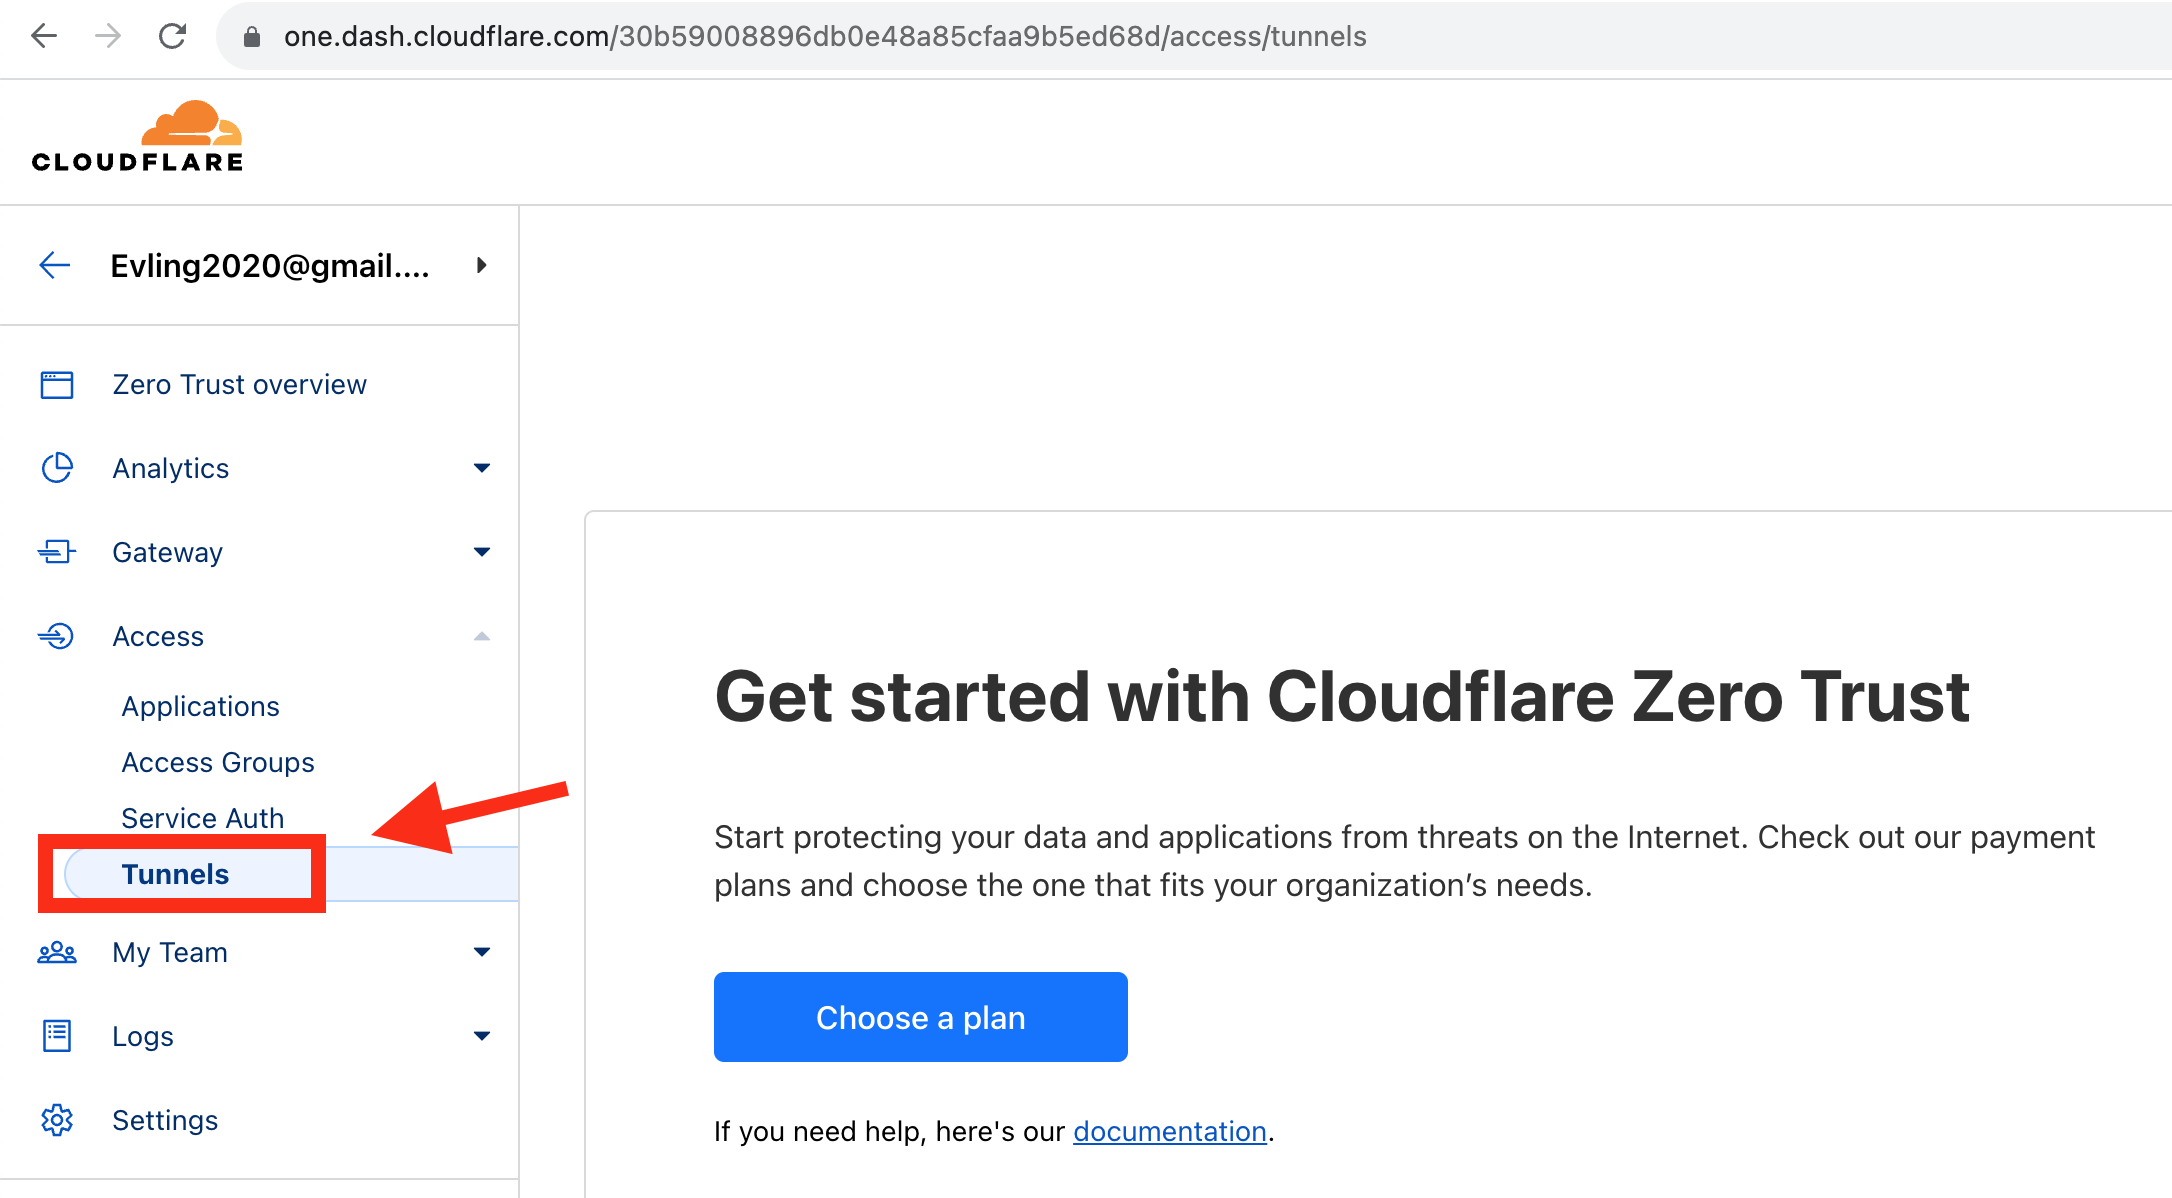
Task: Click the Settings gear icon
Action: [x=57, y=1120]
